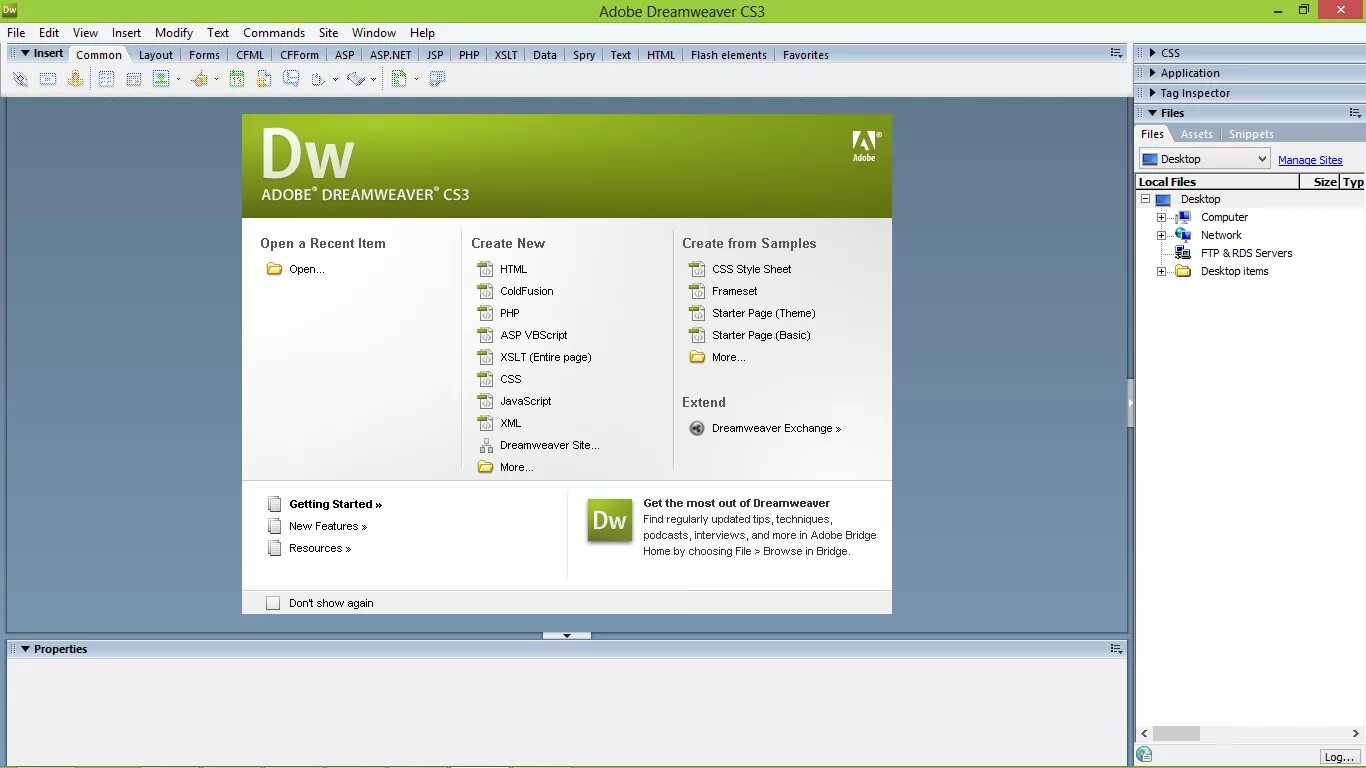Screen dimensions: 1366x768
Task: Open the Script dropdown arrow
Action: 373,79
